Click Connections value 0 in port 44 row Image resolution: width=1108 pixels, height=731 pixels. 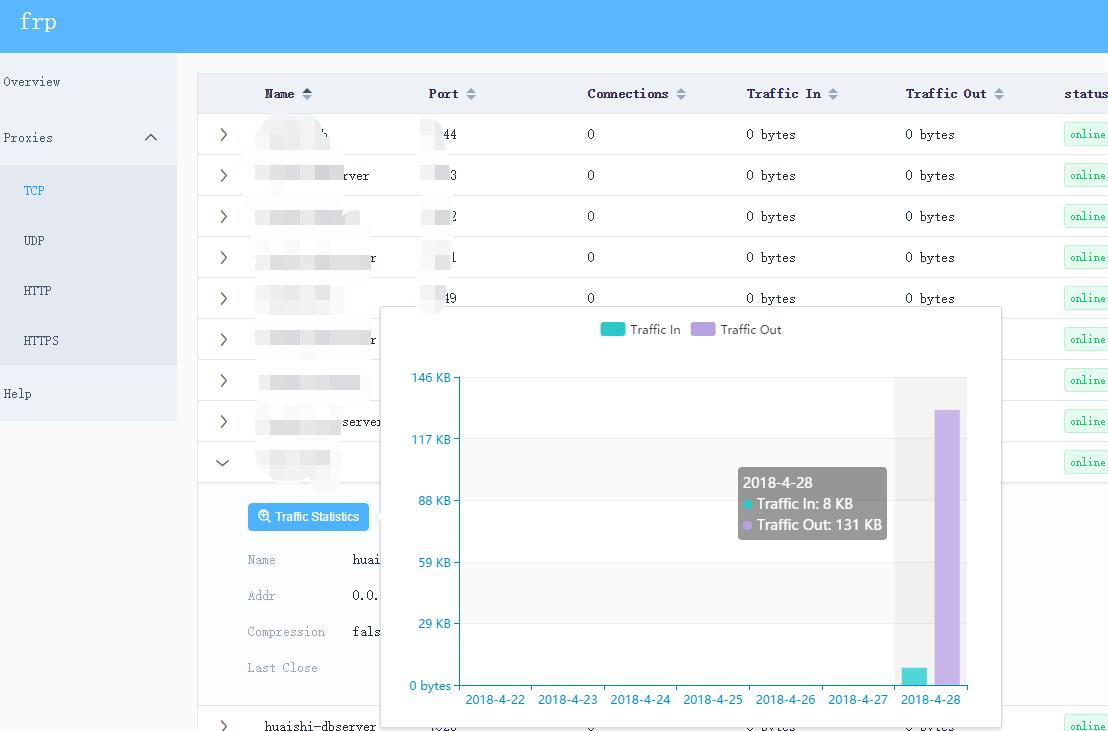[591, 134]
